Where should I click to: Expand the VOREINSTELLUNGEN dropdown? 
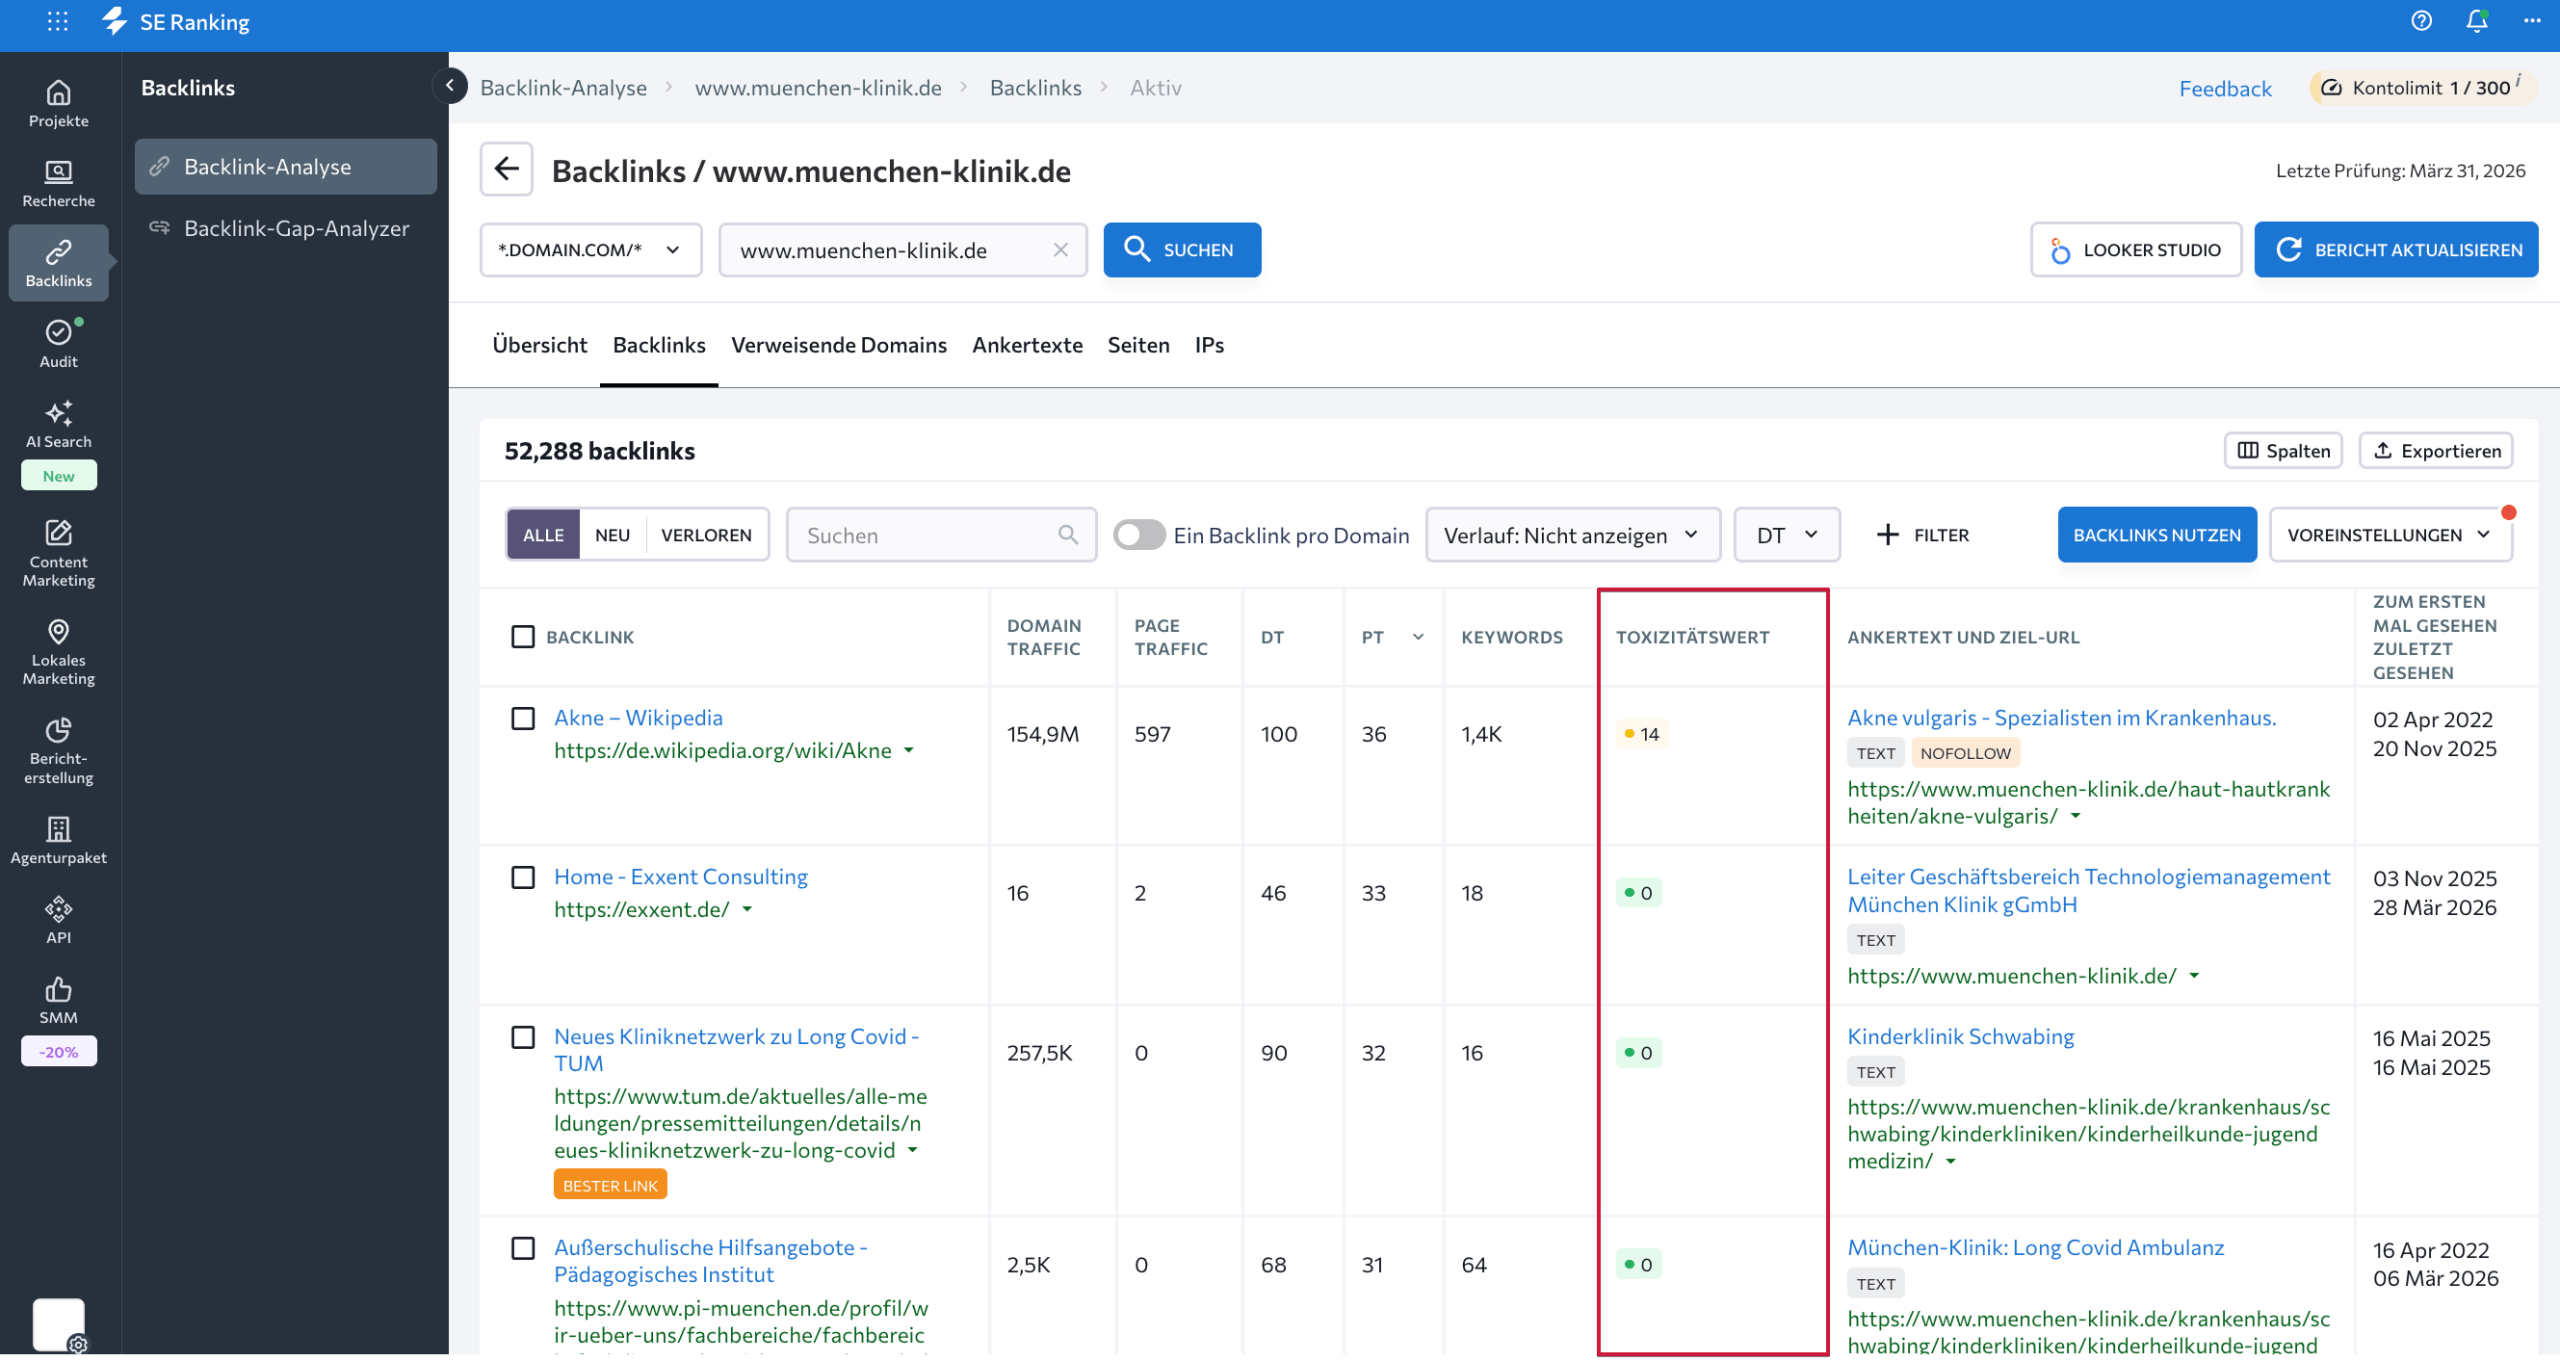(x=2390, y=535)
